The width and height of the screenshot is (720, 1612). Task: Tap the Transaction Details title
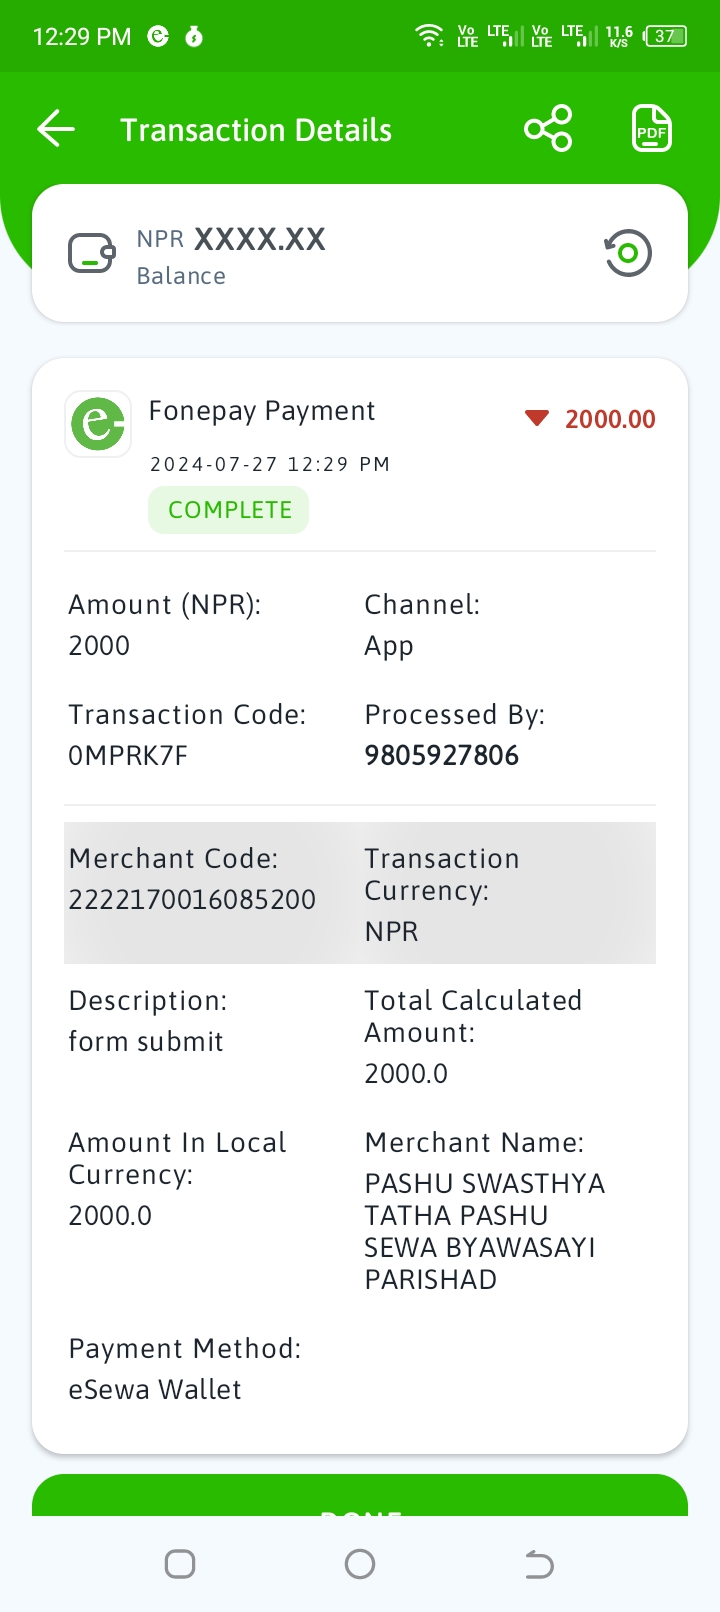256,130
